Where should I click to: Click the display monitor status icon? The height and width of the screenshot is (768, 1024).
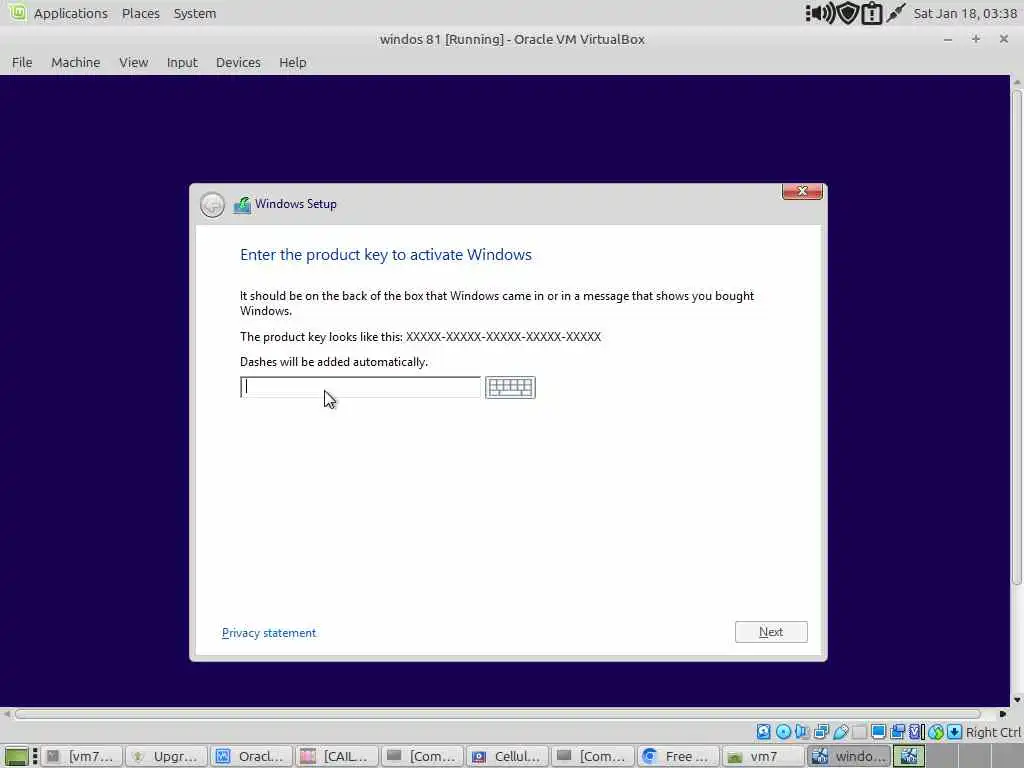pyautogui.click(x=878, y=731)
